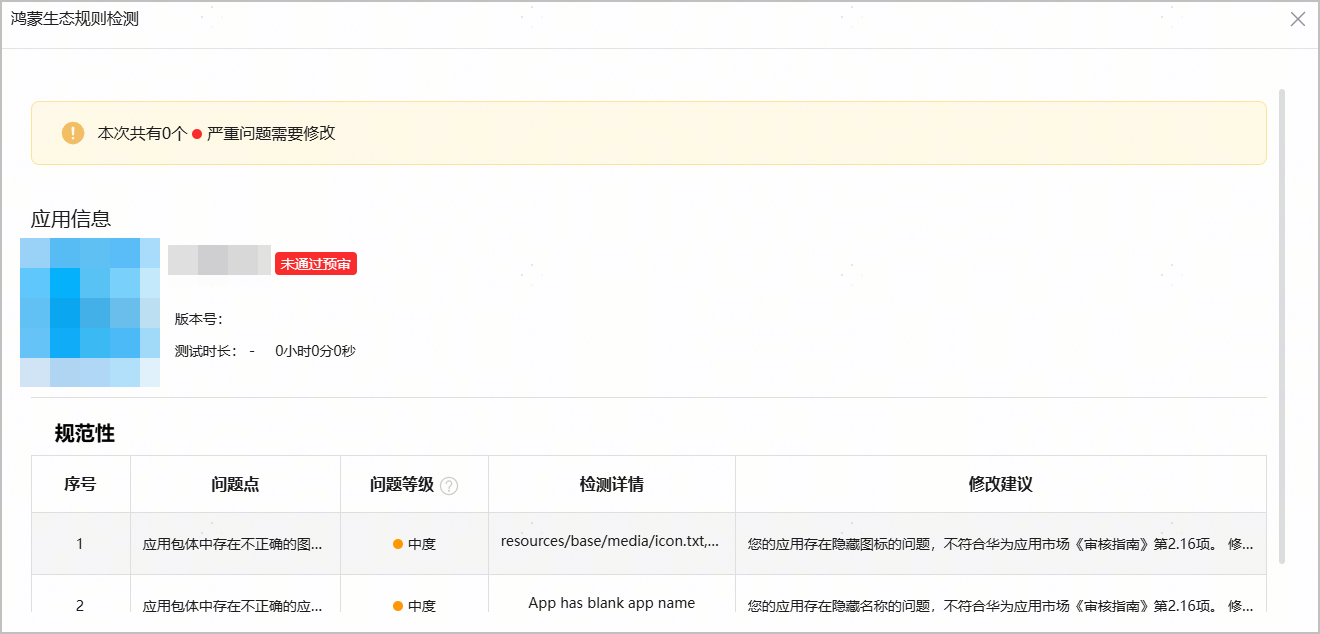Click 'App has blank app name' detail
This screenshot has height=634, width=1320.
(611, 603)
